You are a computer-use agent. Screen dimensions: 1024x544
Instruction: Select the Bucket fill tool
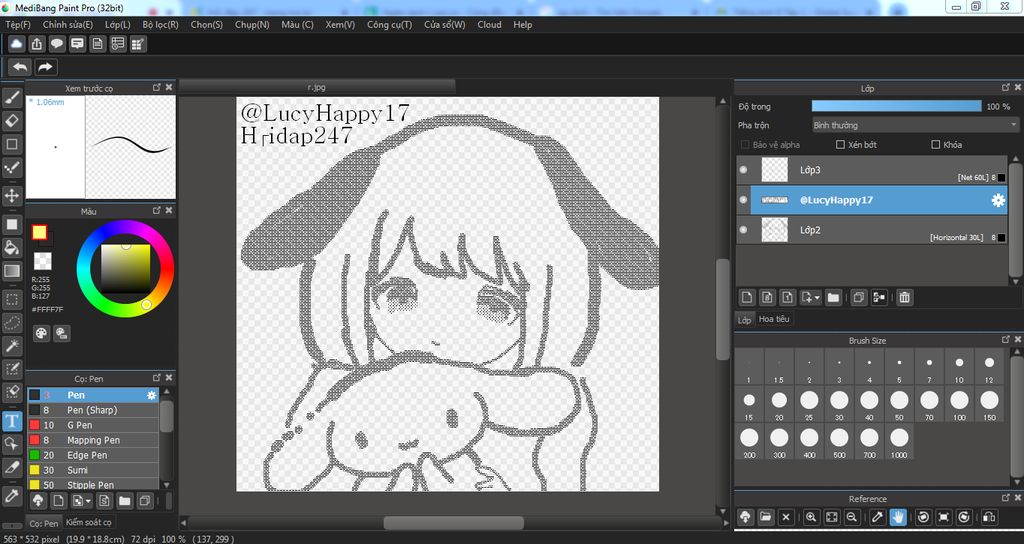pos(12,248)
